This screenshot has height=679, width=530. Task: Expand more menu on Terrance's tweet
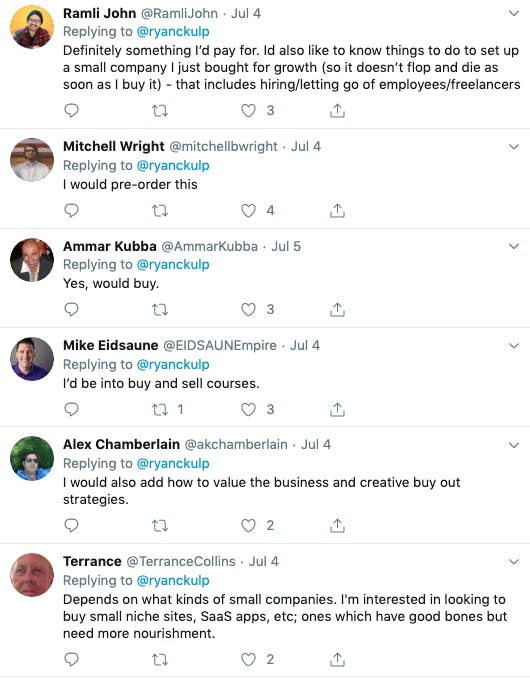[x=514, y=562]
